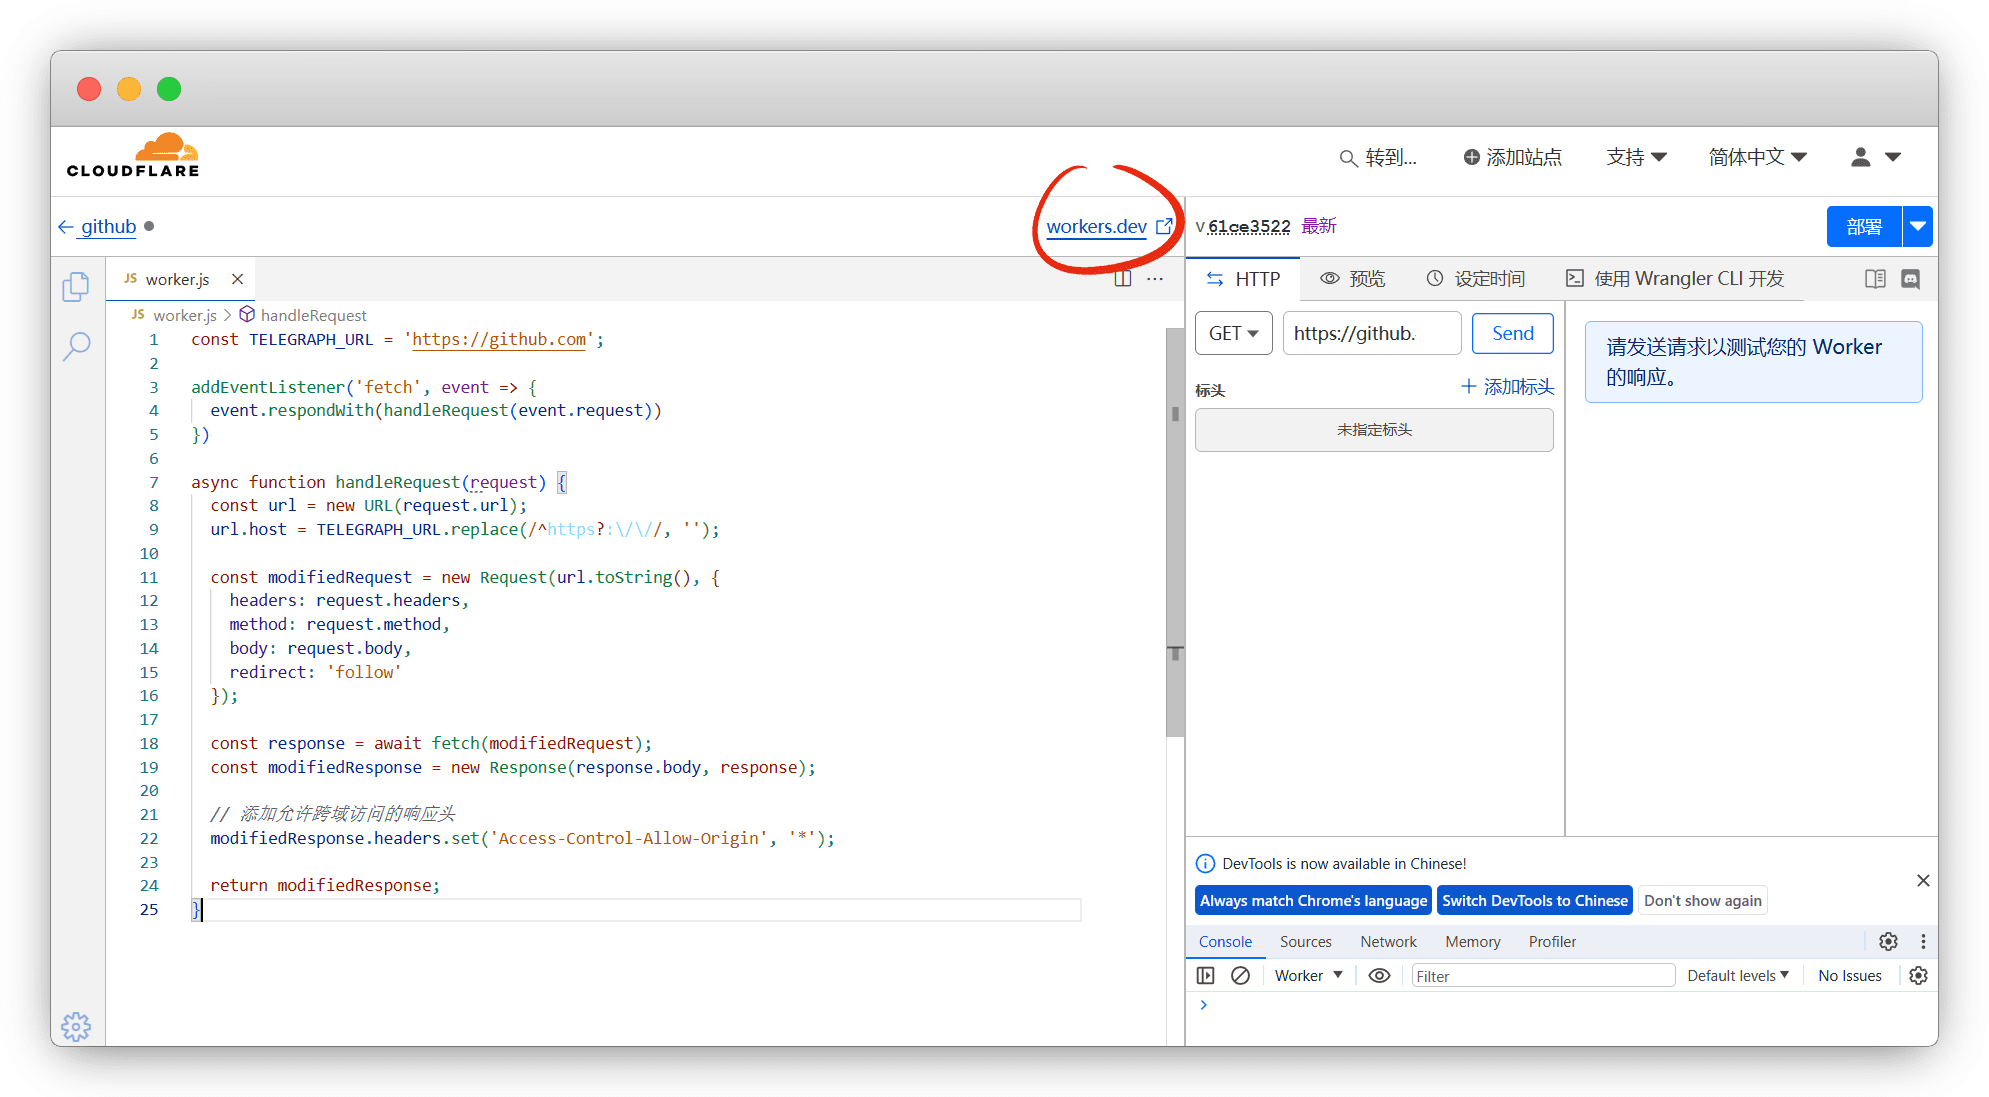Screen dimensions: 1989x1097
Task: Click the user account icon
Action: pyautogui.click(x=1860, y=157)
